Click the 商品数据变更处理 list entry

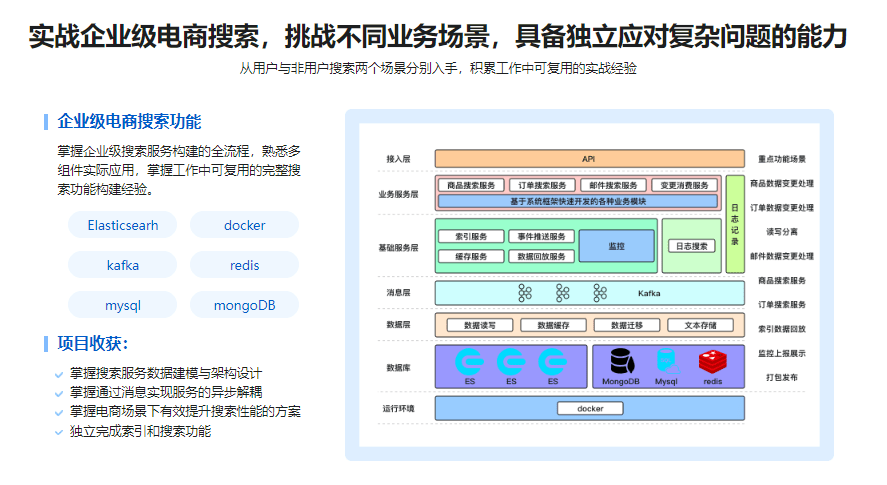(x=782, y=183)
